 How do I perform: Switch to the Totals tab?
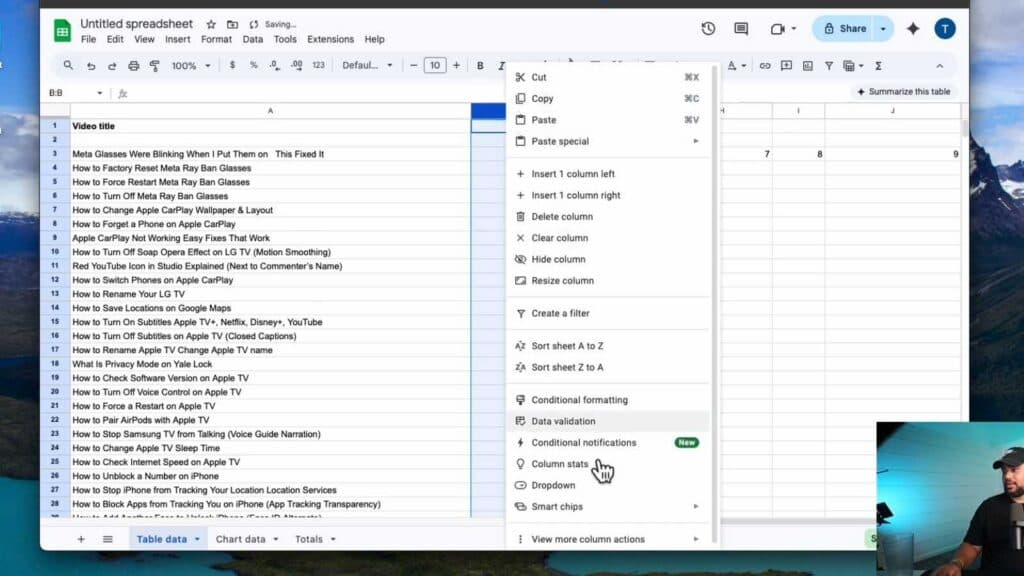(x=308, y=539)
